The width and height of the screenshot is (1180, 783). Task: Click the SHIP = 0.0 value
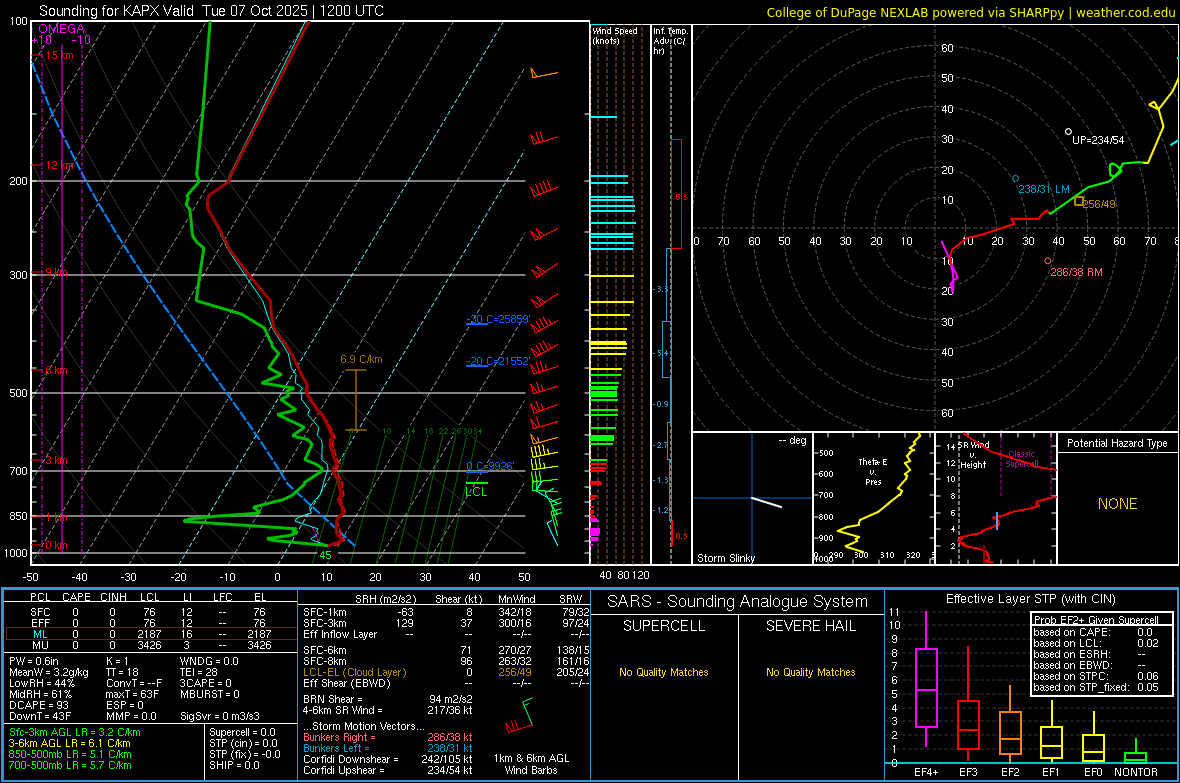tap(234, 765)
